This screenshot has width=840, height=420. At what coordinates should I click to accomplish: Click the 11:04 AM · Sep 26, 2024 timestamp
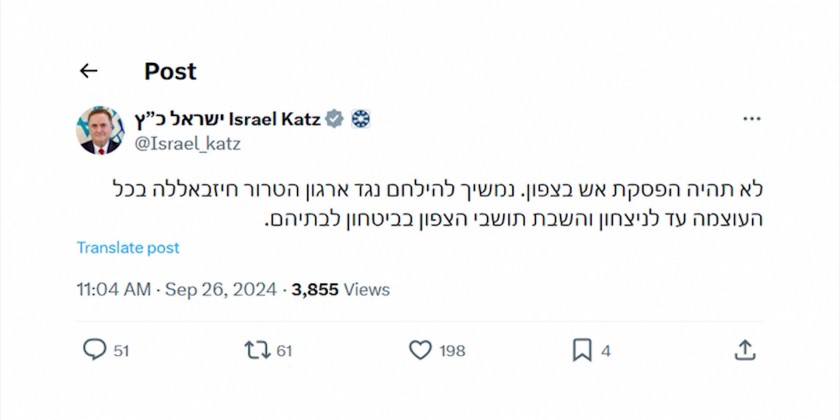pyautogui.click(x=178, y=290)
